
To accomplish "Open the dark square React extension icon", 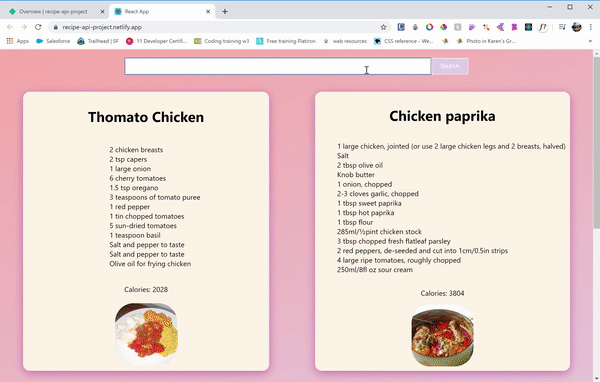I will click(x=528, y=27).
